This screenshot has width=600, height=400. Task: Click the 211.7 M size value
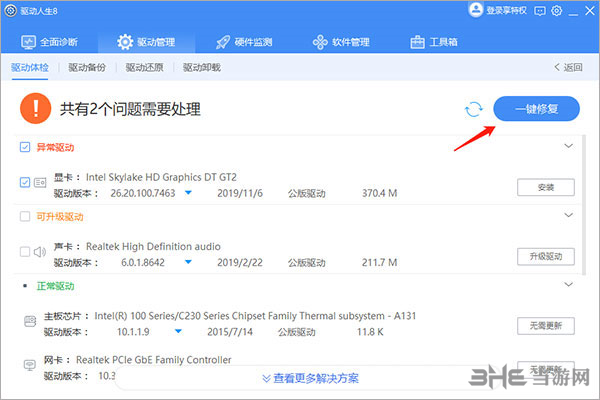pyautogui.click(x=380, y=263)
